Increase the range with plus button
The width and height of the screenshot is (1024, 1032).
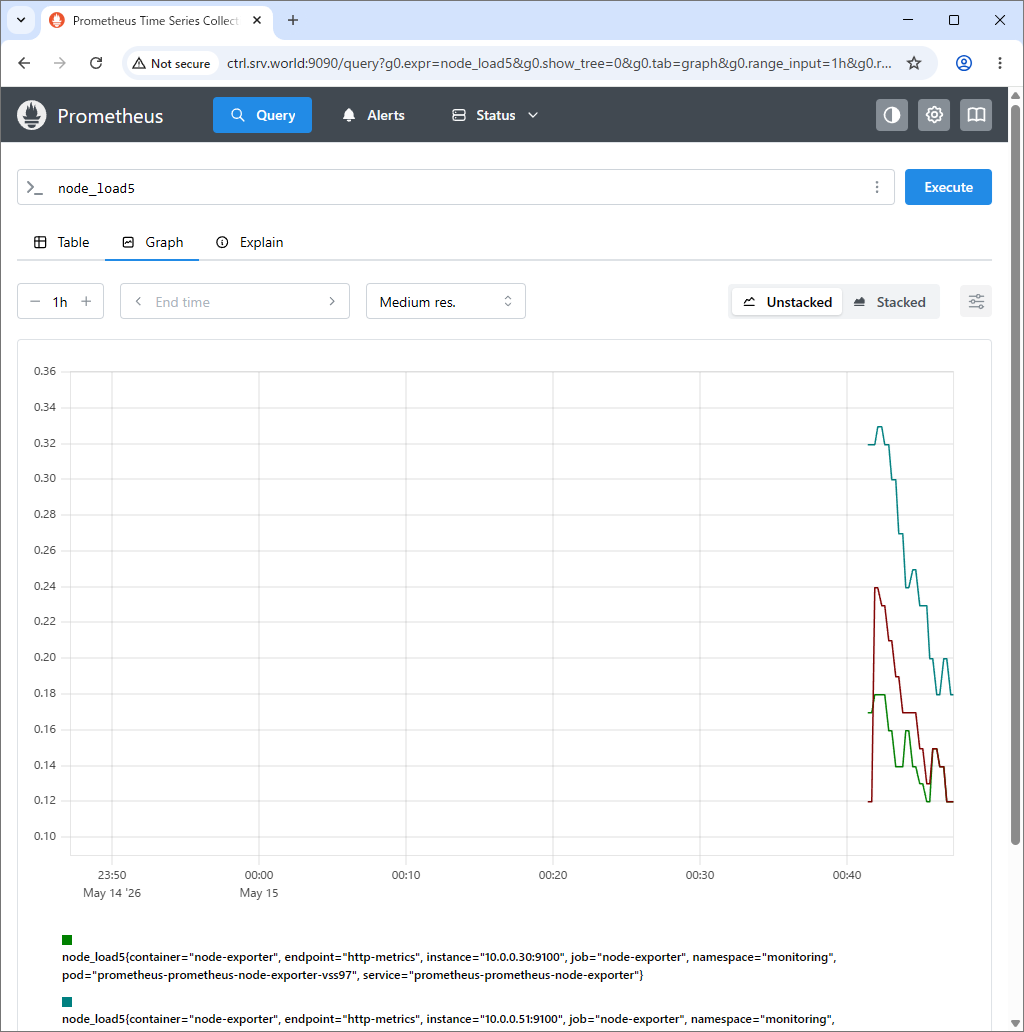tap(86, 301)
